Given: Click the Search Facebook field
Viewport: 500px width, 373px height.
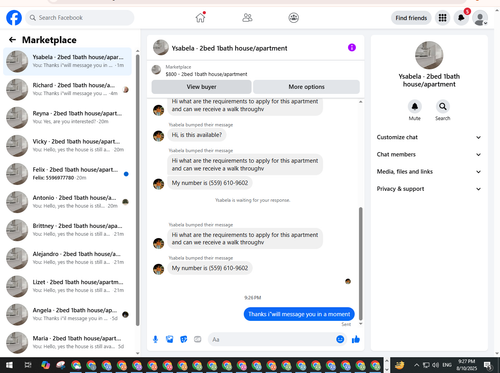Looking at the screenshot, I should (x=80, y=18).
